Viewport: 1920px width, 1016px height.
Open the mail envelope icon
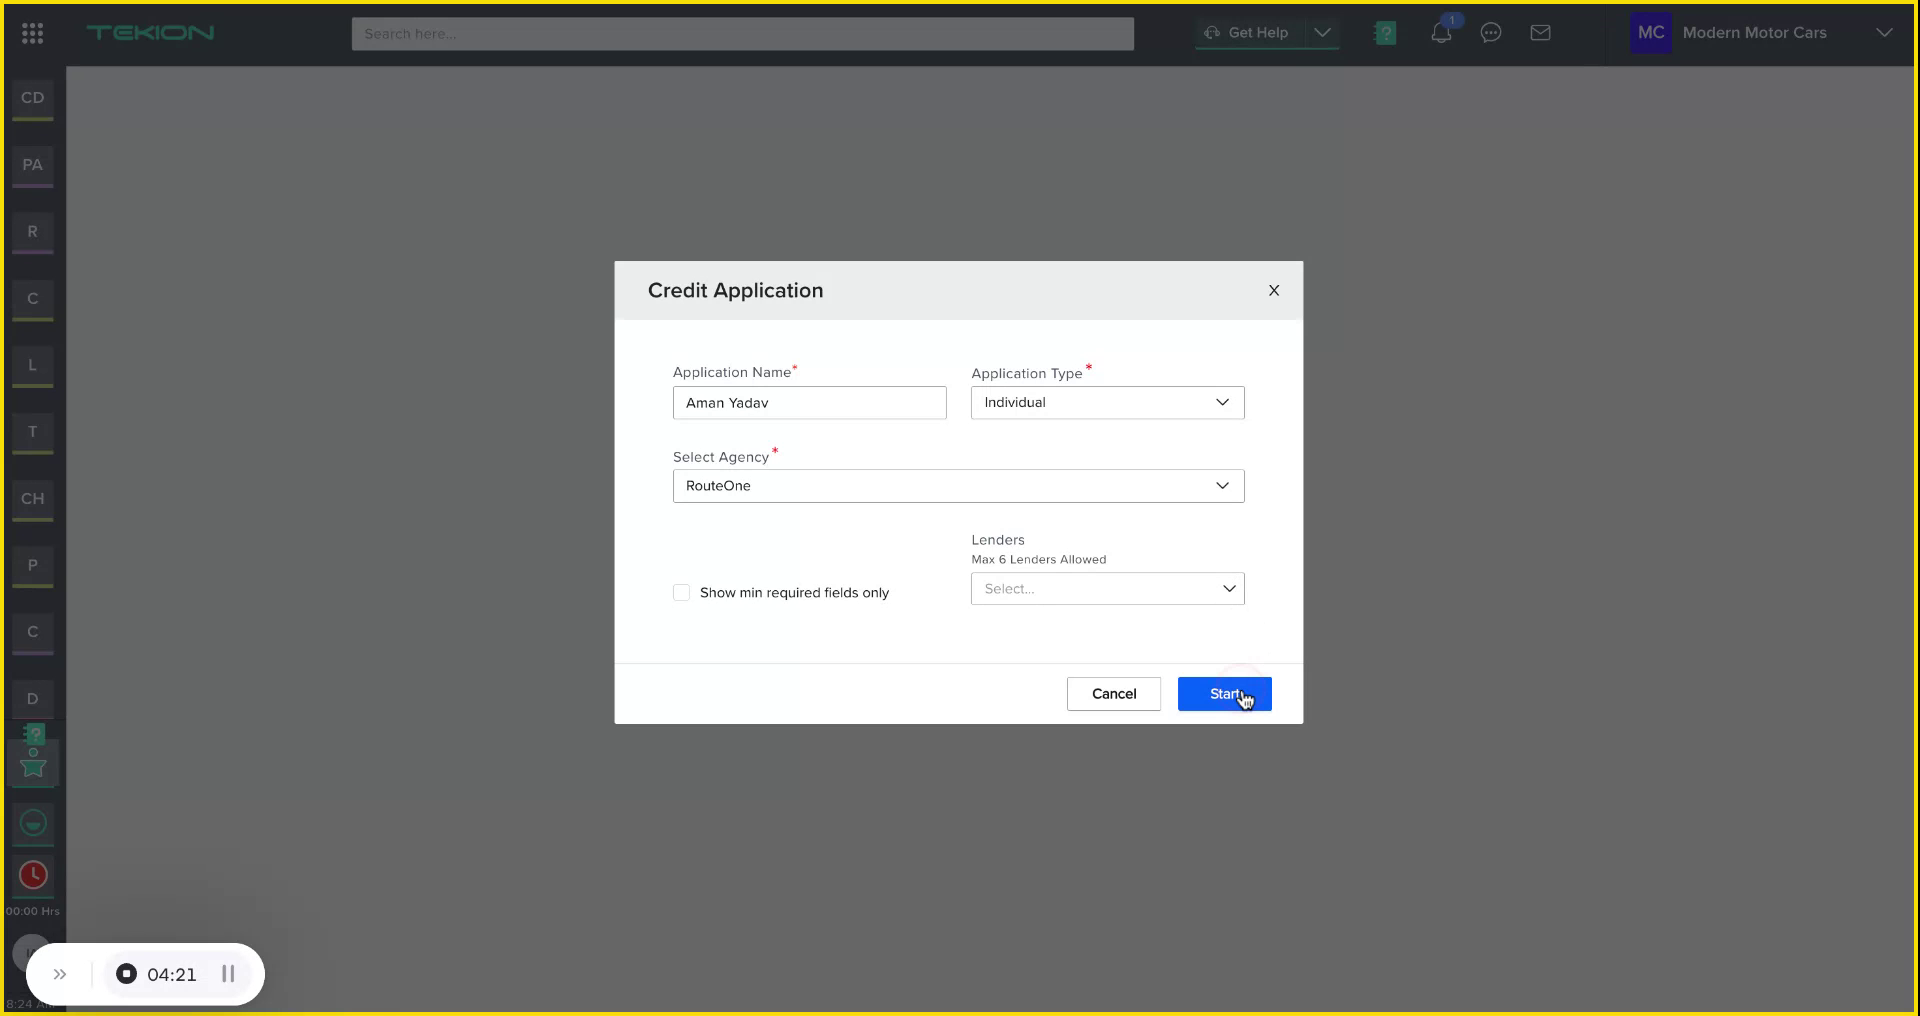[1540, 32]
